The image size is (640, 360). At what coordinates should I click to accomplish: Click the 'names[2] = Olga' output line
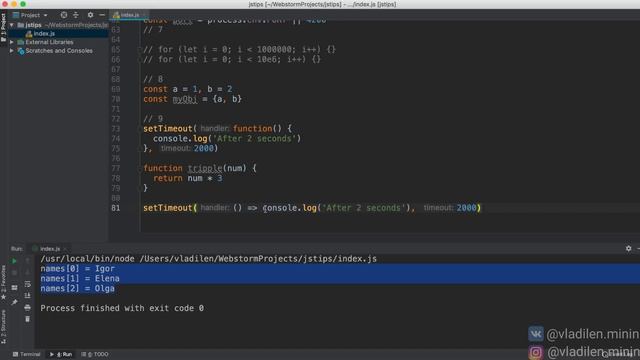click(78, 289)
